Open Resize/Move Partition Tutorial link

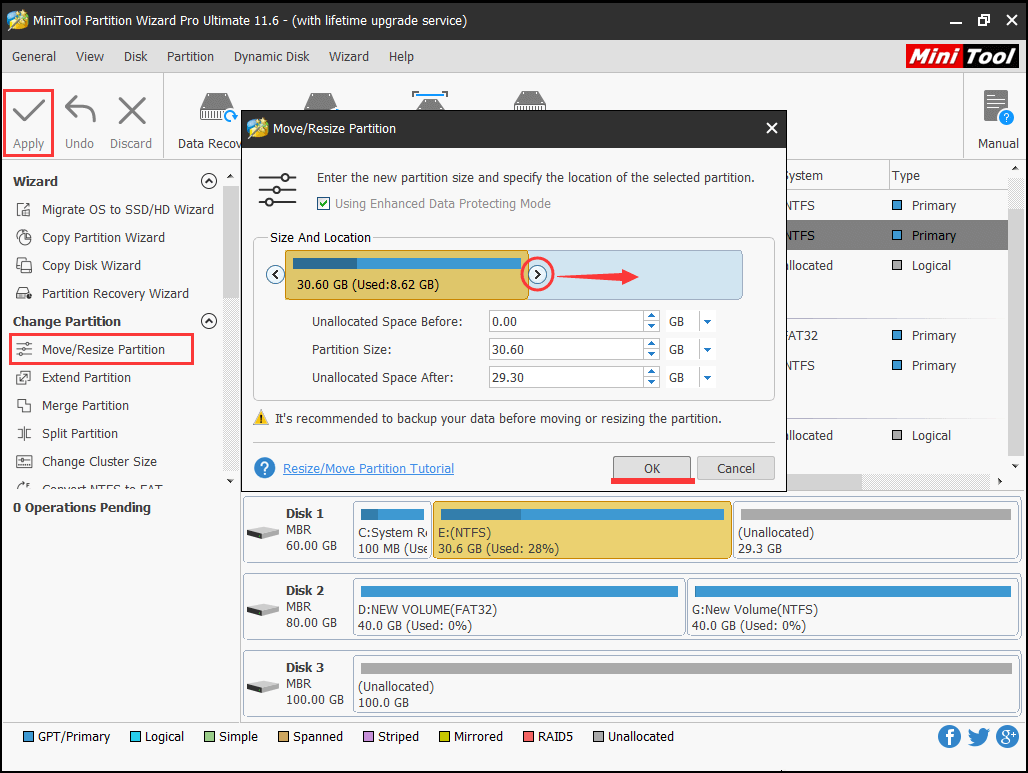point(368,468)
